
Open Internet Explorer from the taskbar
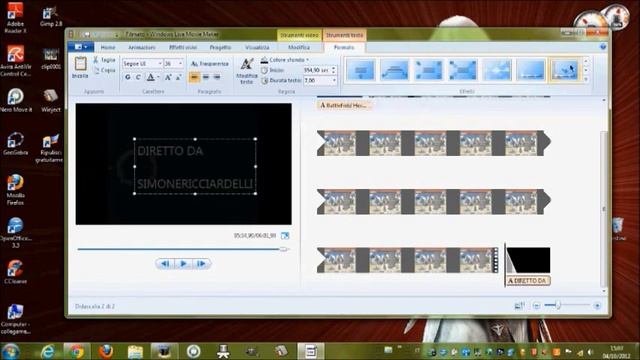point(47,351)
